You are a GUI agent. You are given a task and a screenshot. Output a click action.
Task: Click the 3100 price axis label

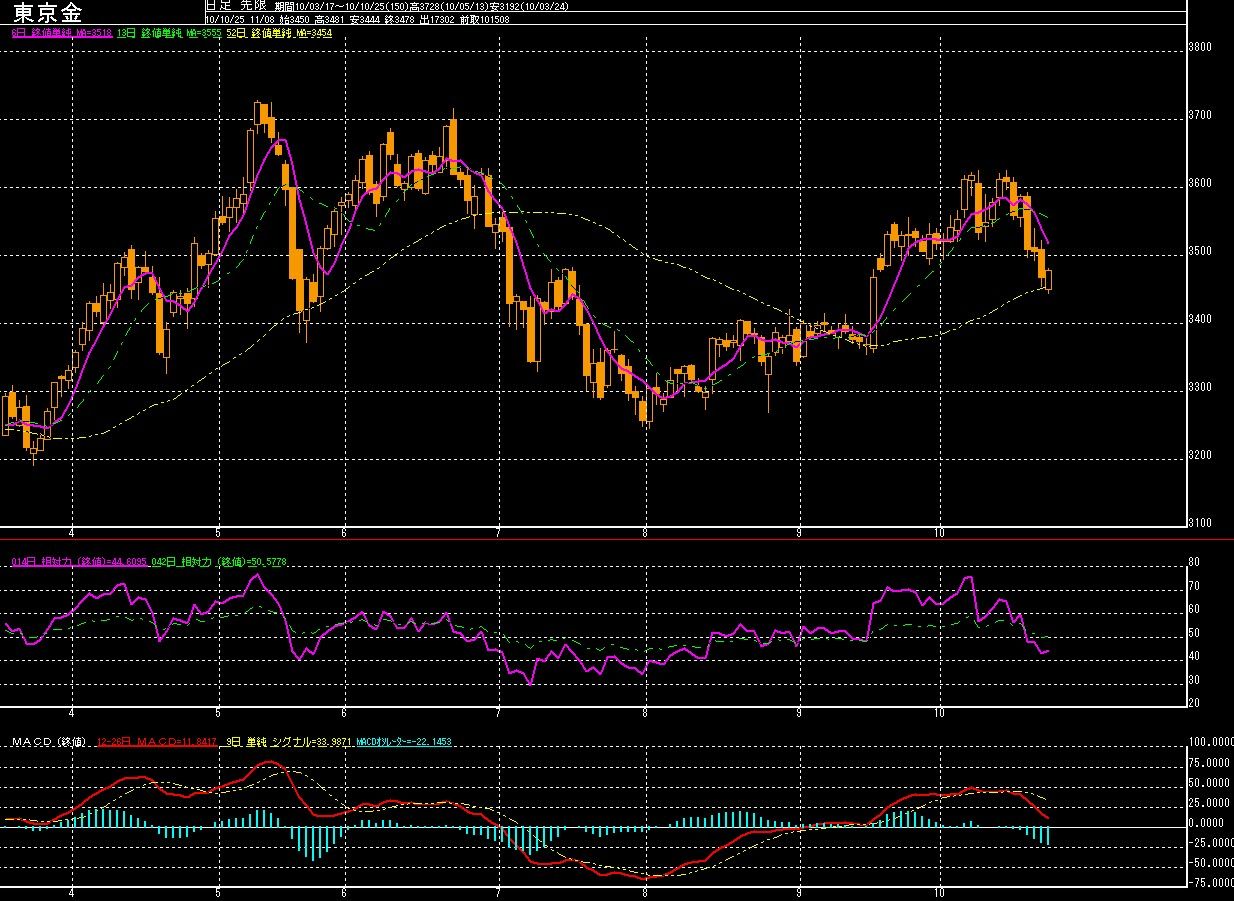coord(1200,522)
